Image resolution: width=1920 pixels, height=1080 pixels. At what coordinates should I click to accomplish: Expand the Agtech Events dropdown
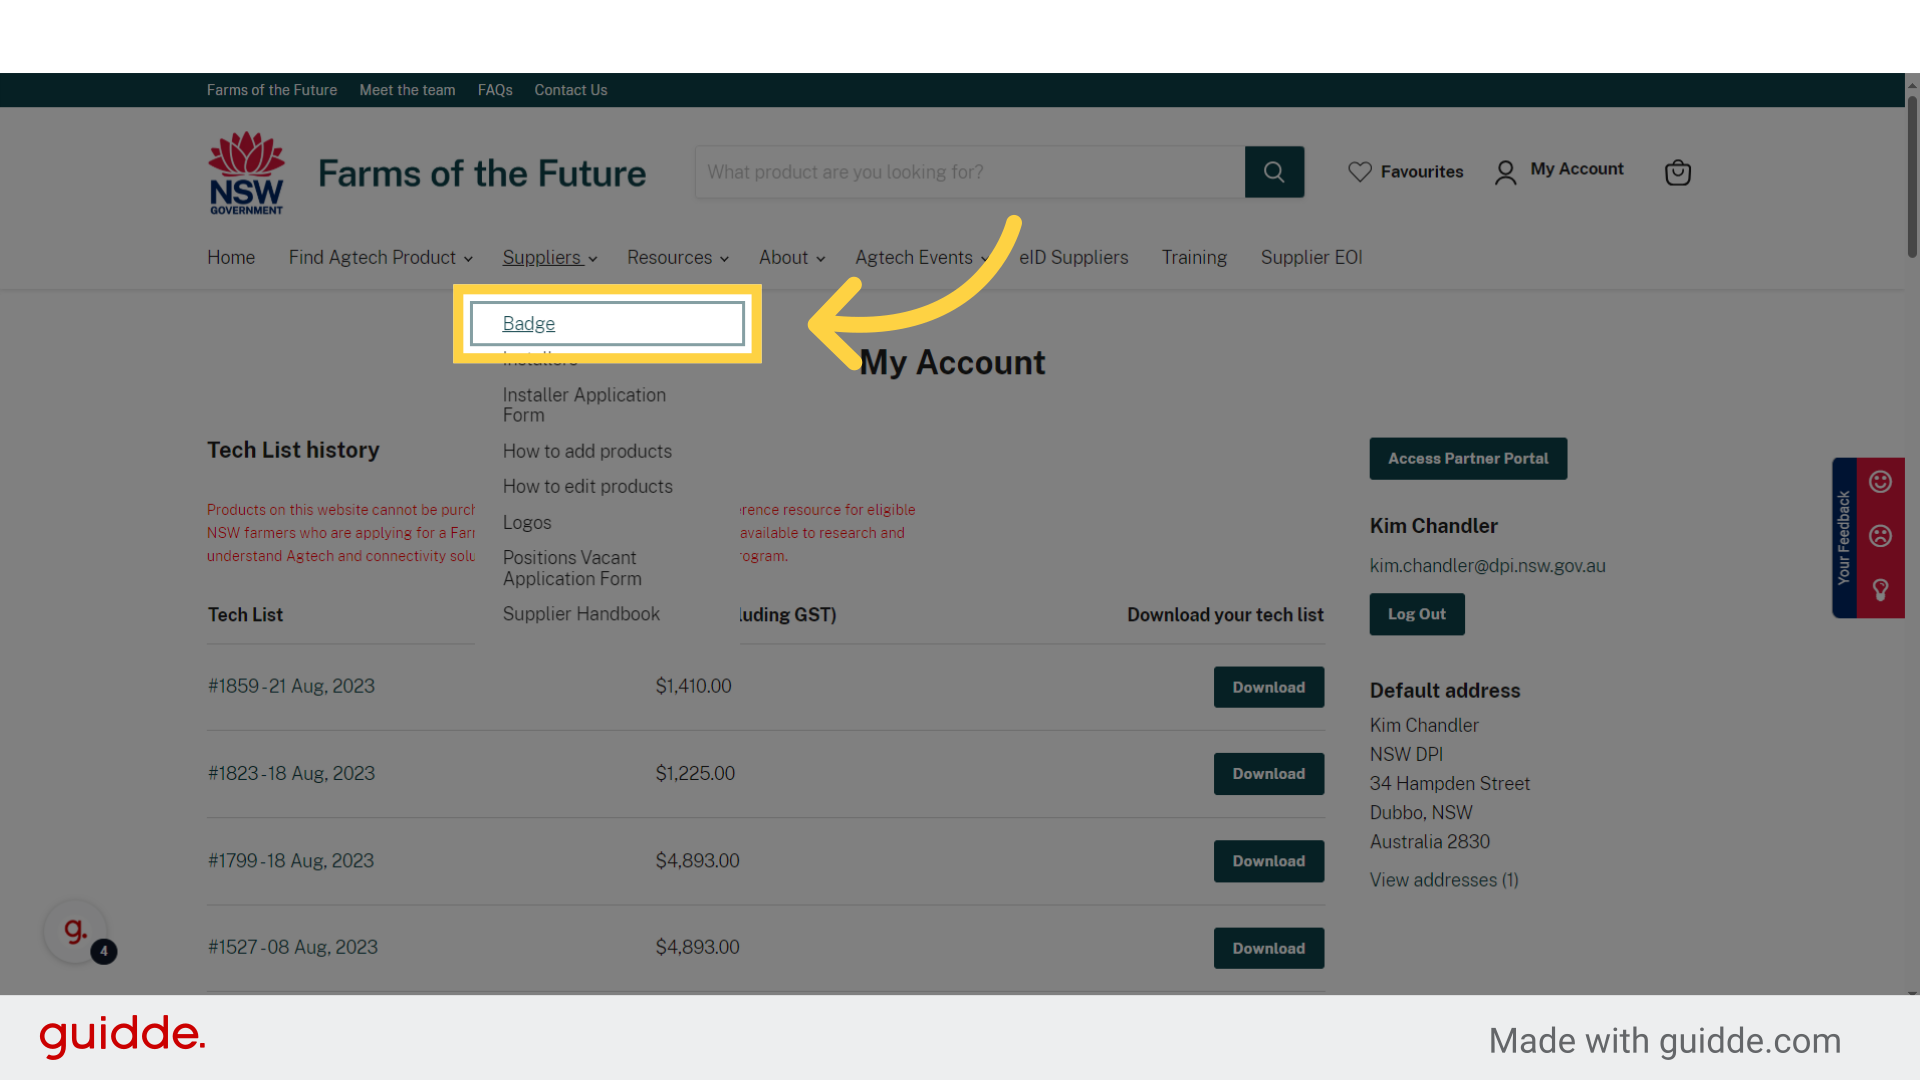(920, 257)
